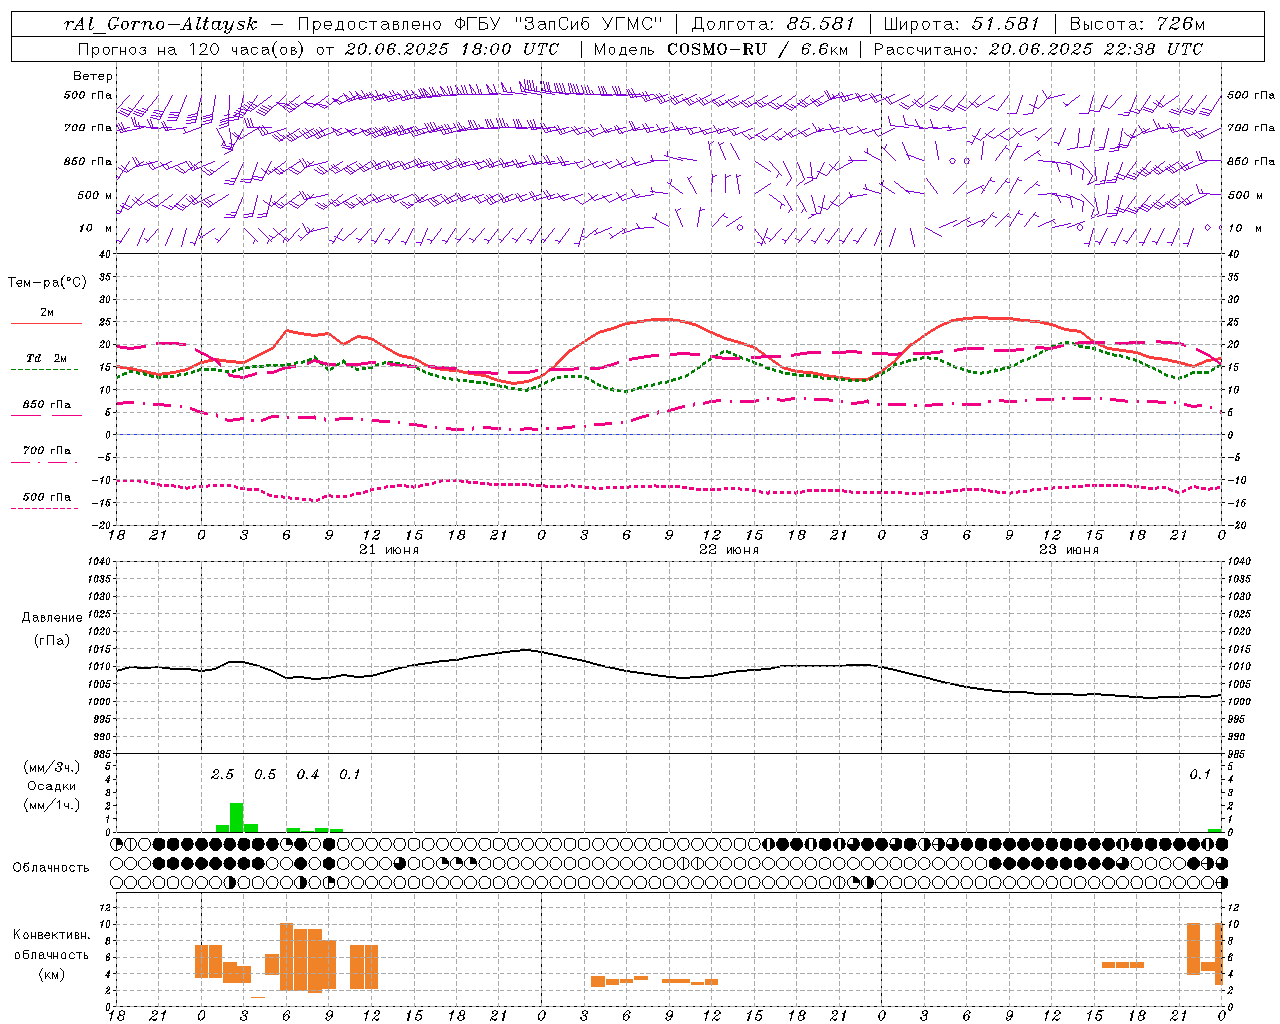This screenshot has width=1280, height=1024.
Task: Click the Td 2м legend entry
Action: [x=46, y=358]
